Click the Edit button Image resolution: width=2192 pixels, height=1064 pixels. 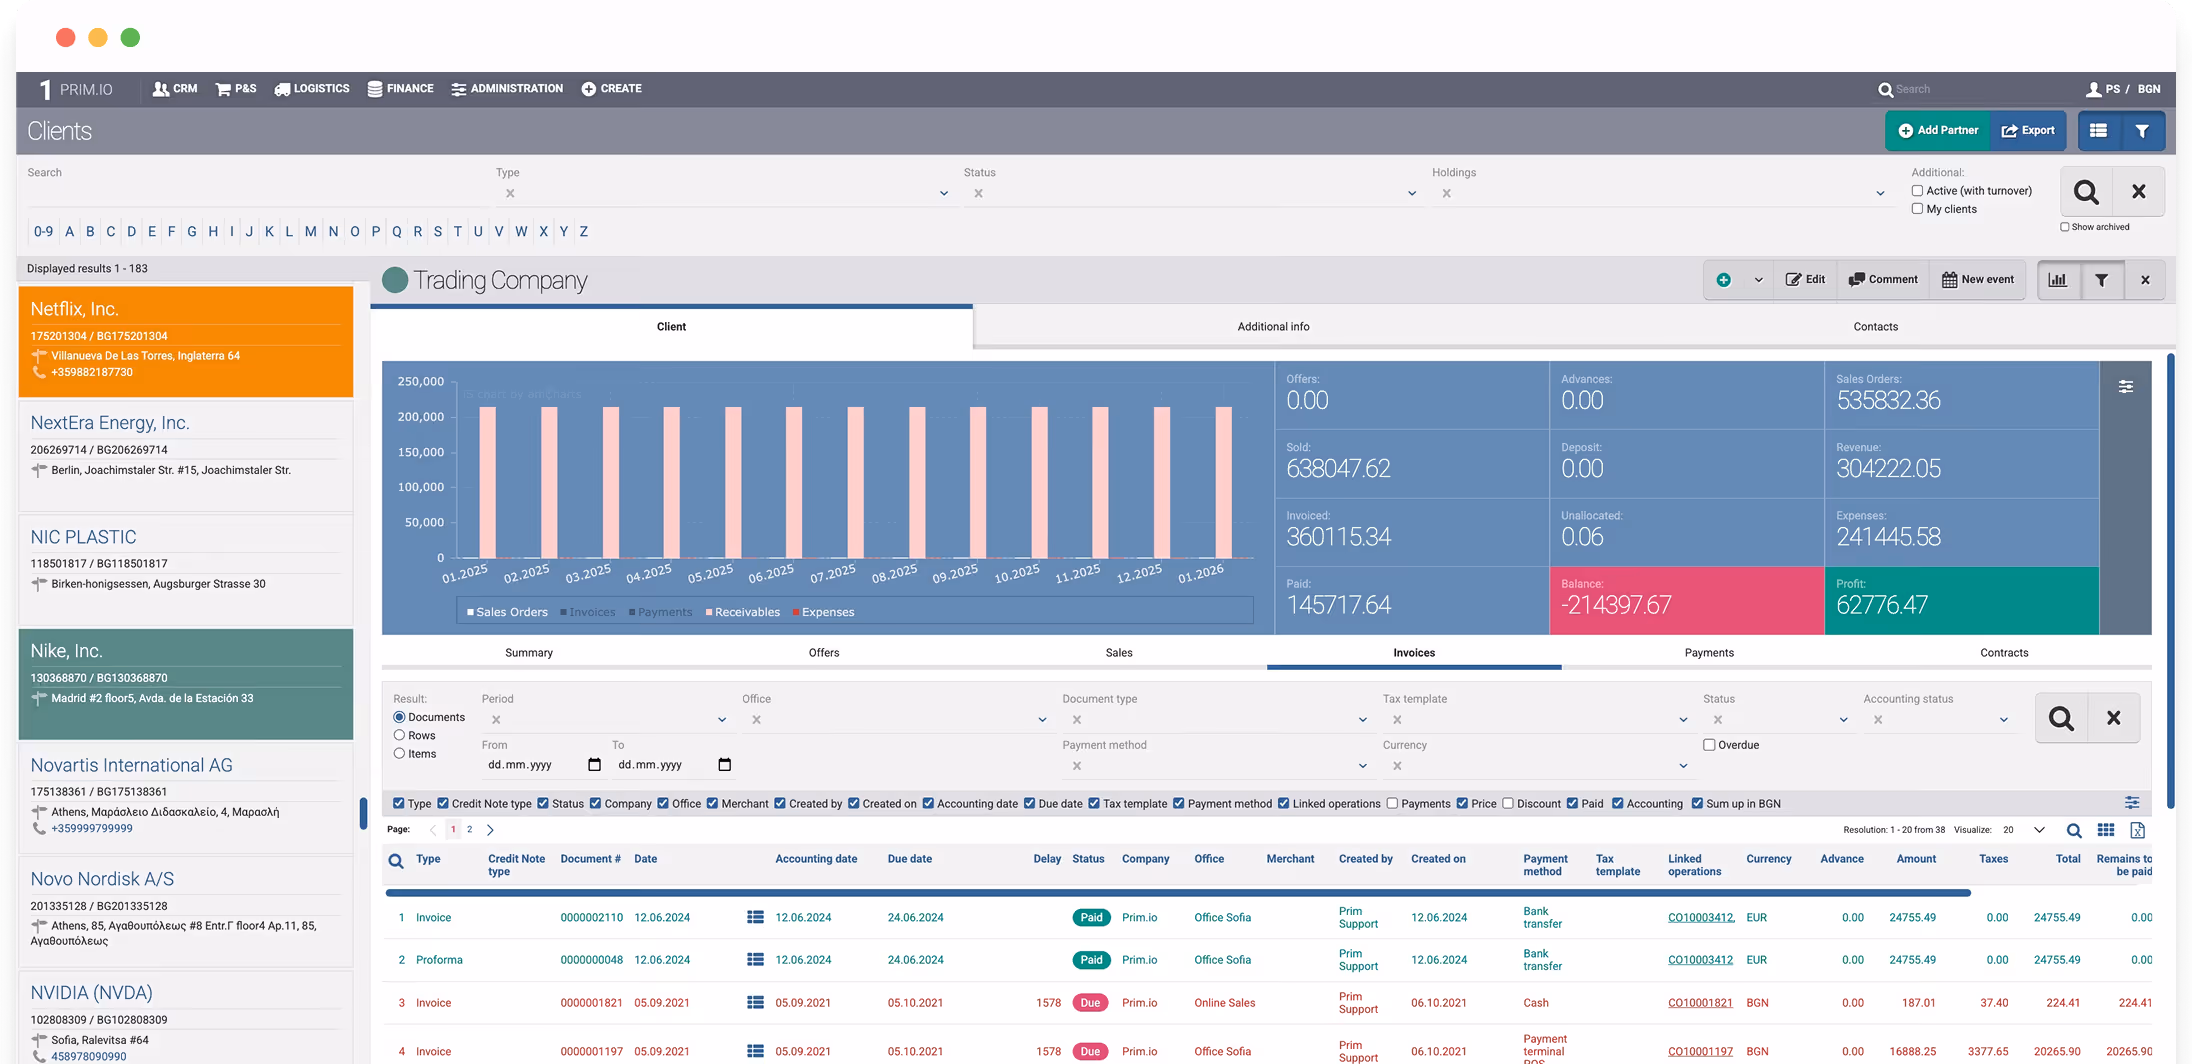1806,280
